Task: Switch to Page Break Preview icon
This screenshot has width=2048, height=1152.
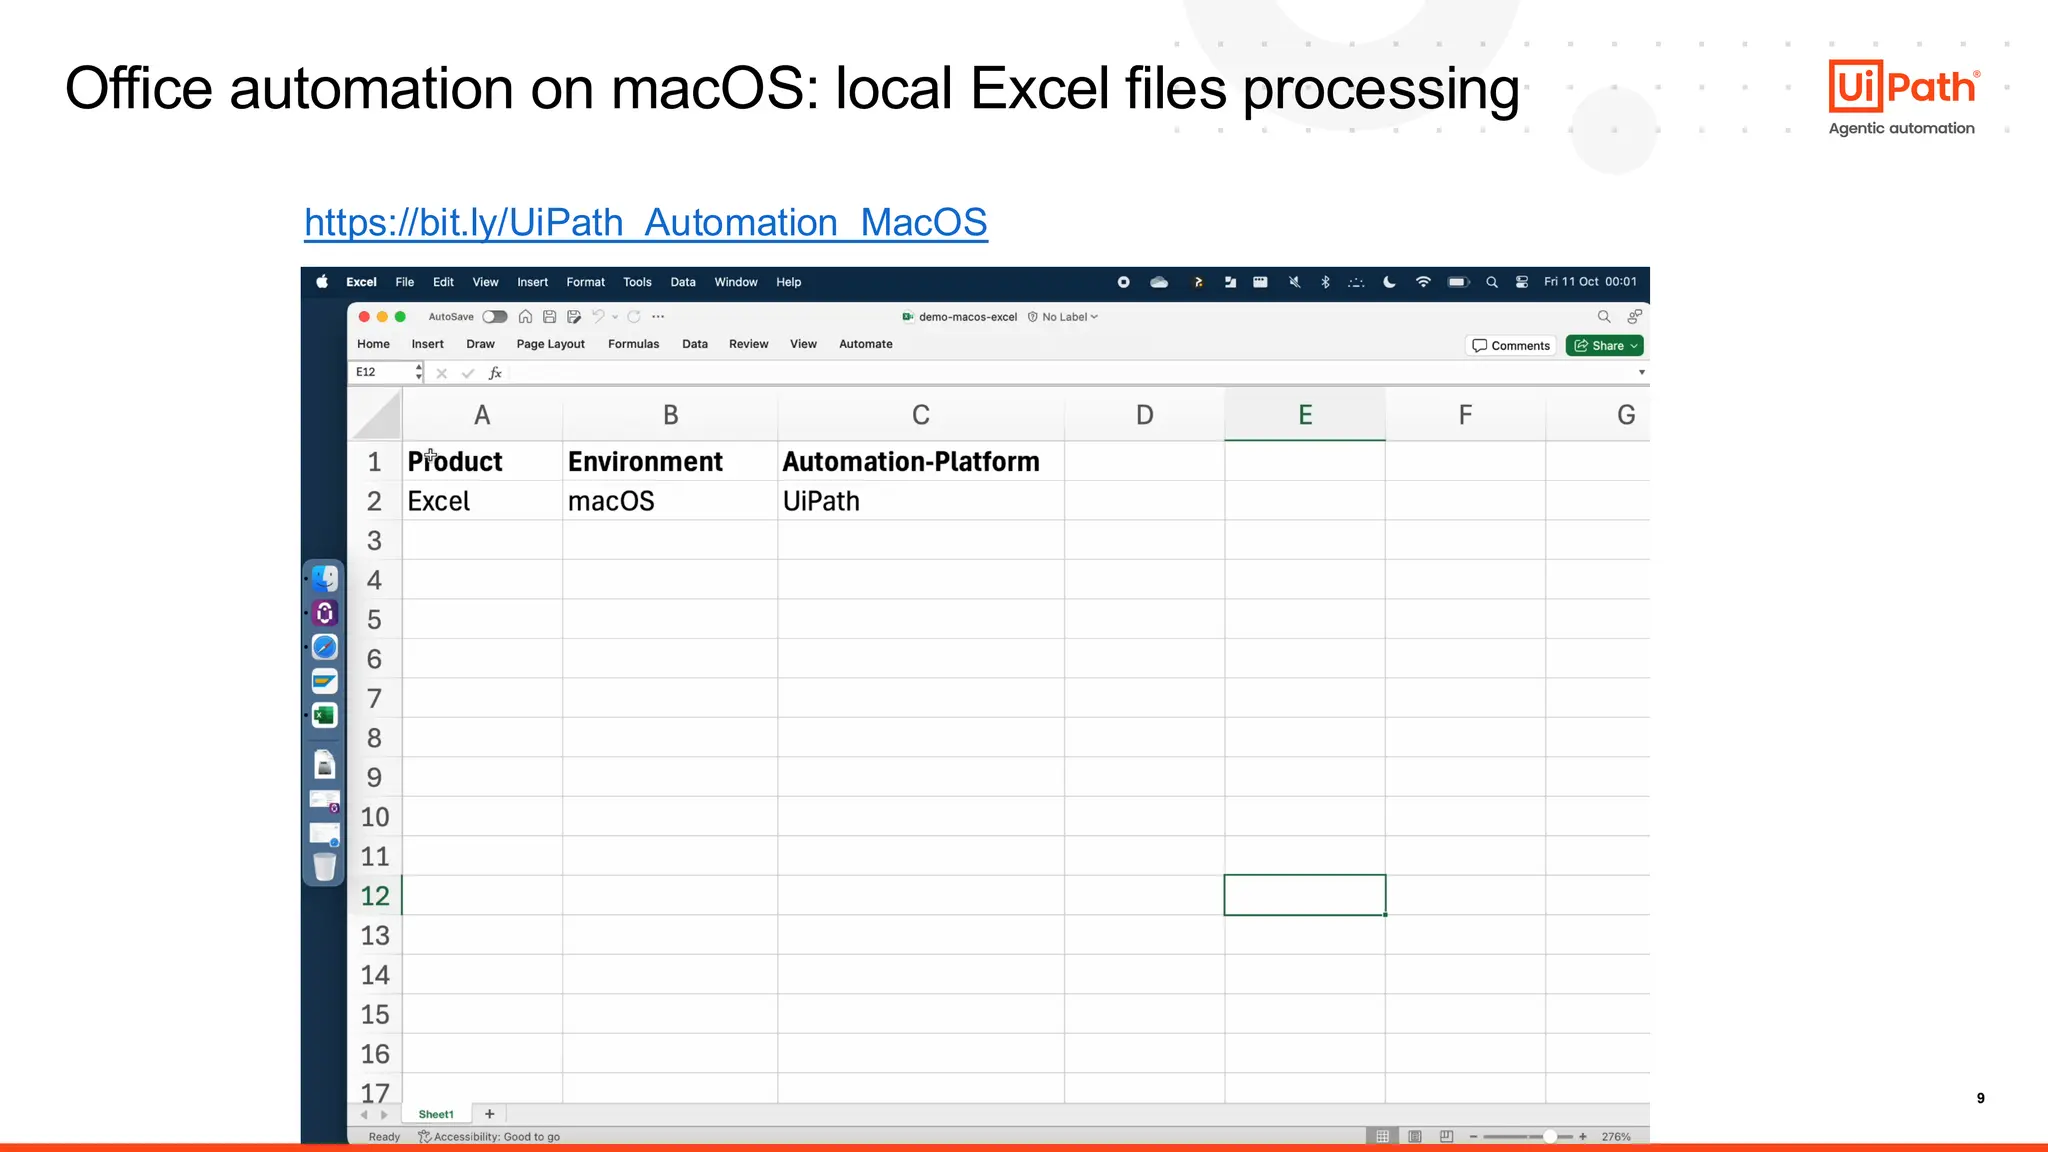Action: (1446, 1137)
